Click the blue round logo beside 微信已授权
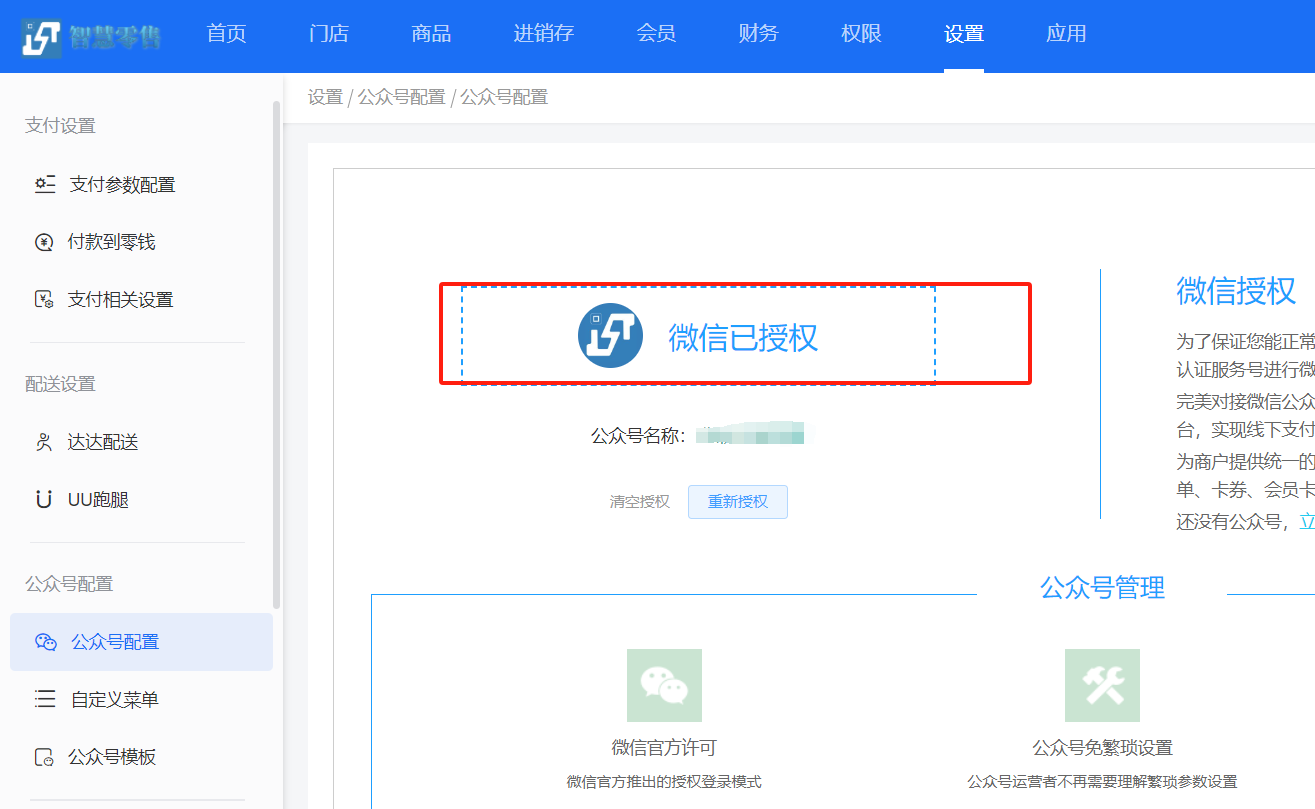 [610, 335]
